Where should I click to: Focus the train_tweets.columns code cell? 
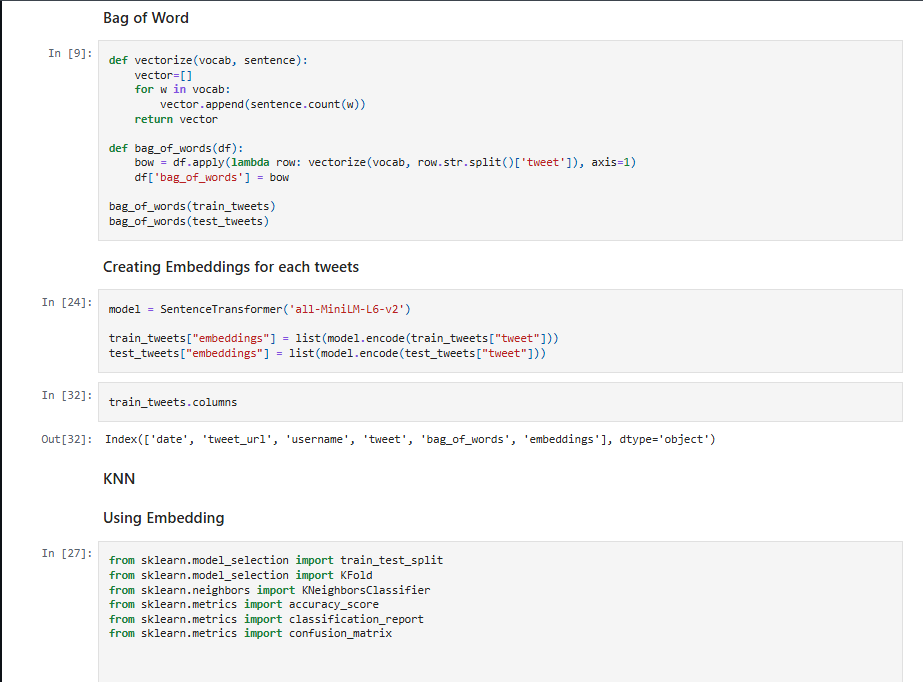(x=500, y=402)
